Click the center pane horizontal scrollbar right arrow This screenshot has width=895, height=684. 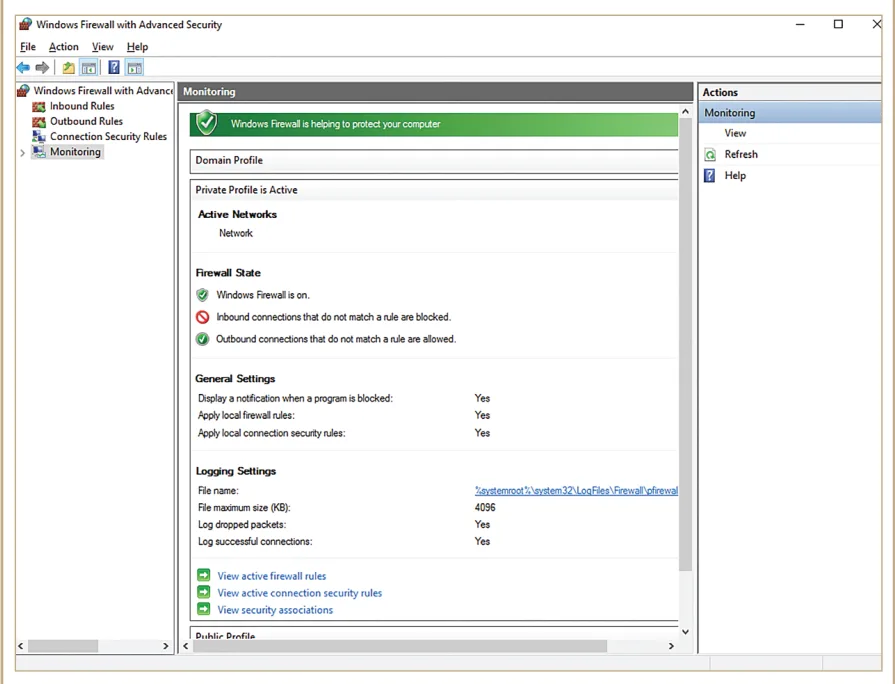point(671,646)
